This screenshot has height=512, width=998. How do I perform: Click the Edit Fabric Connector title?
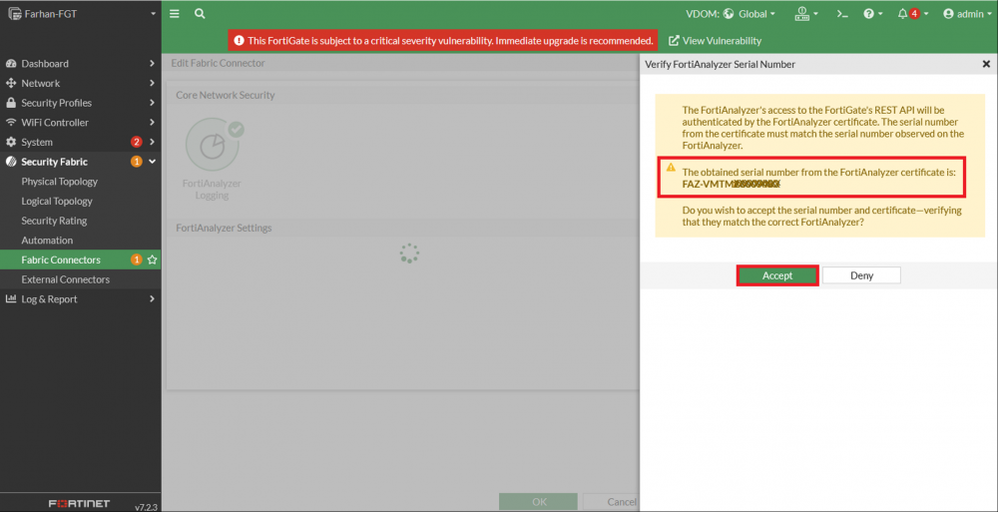click(x=218, y=64)
